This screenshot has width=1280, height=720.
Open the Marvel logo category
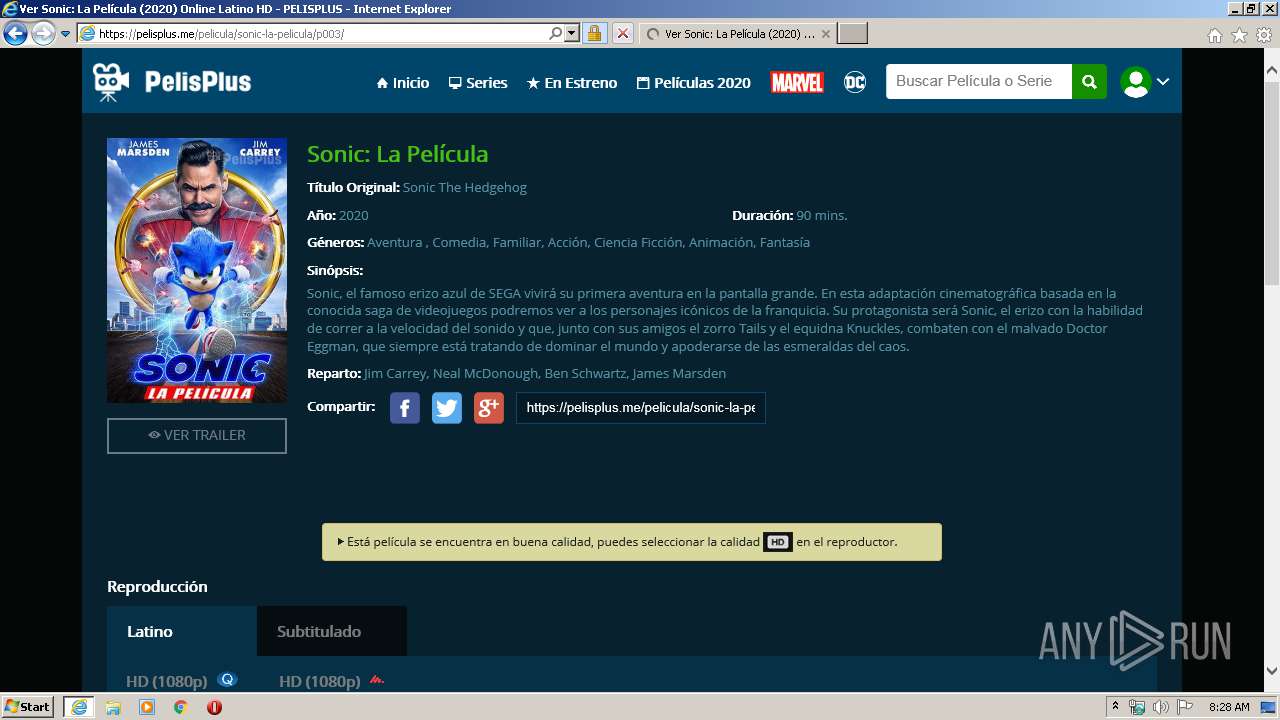click(797, 82)
